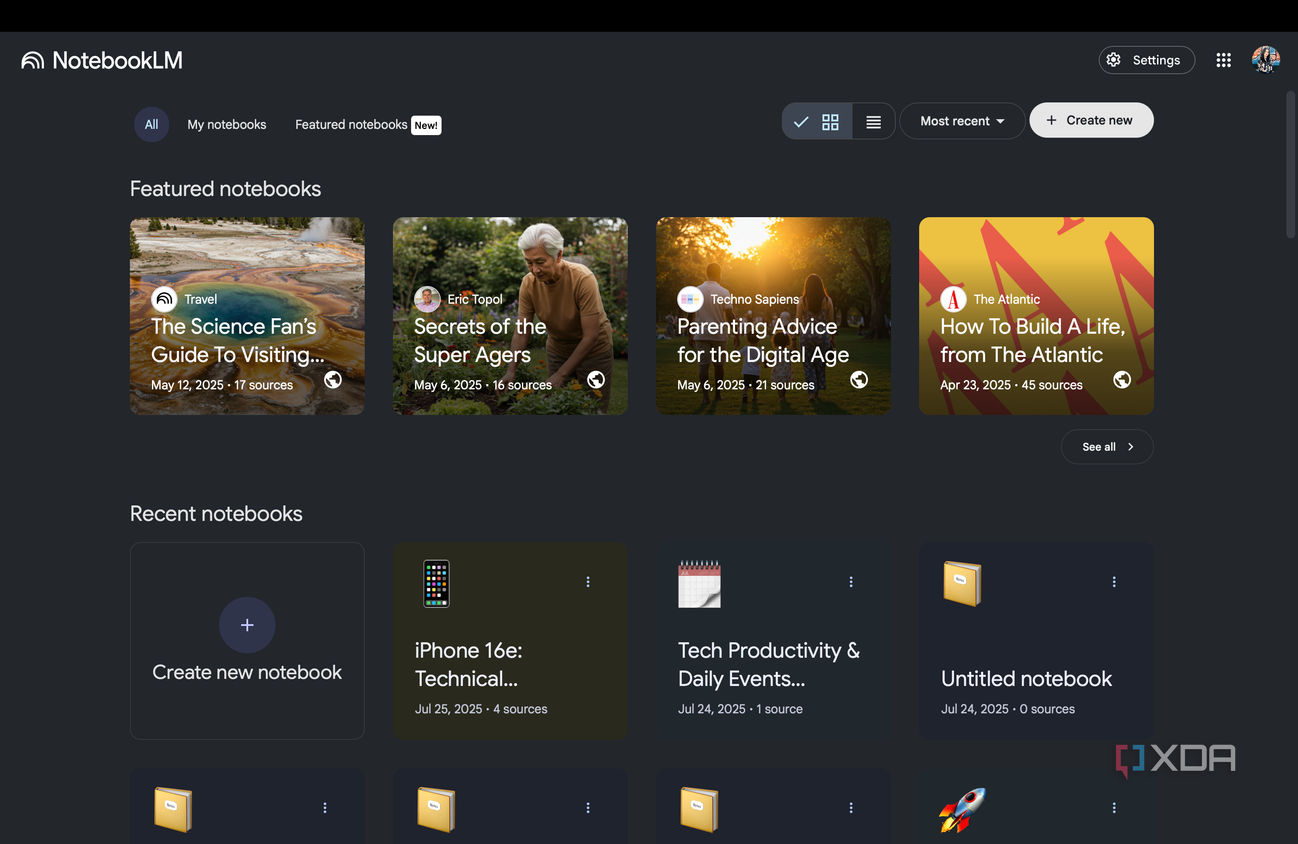The width and height of the screenshot is (1298, 844).
Task: Click the rocket emoji notebook icon
Action: coord(962,810)
